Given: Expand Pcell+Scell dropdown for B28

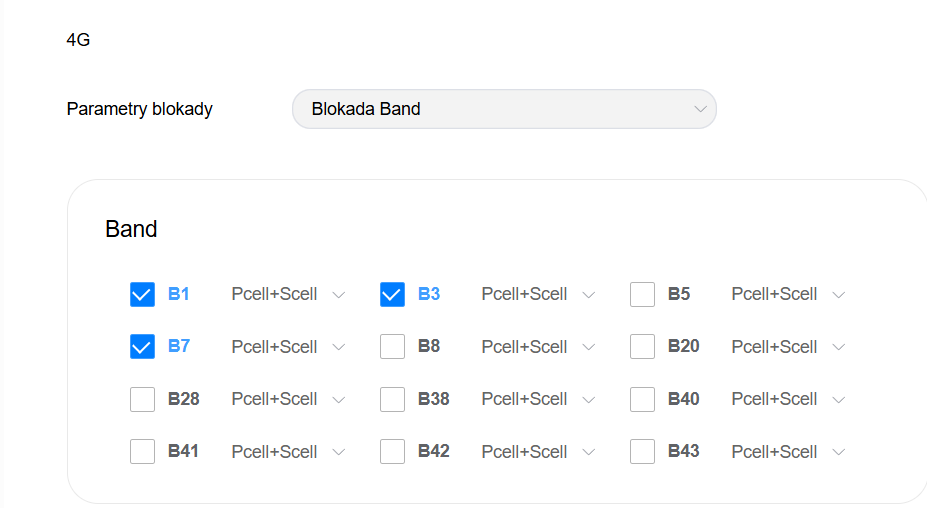Looking at the screenshot, I should coord(288,399).
